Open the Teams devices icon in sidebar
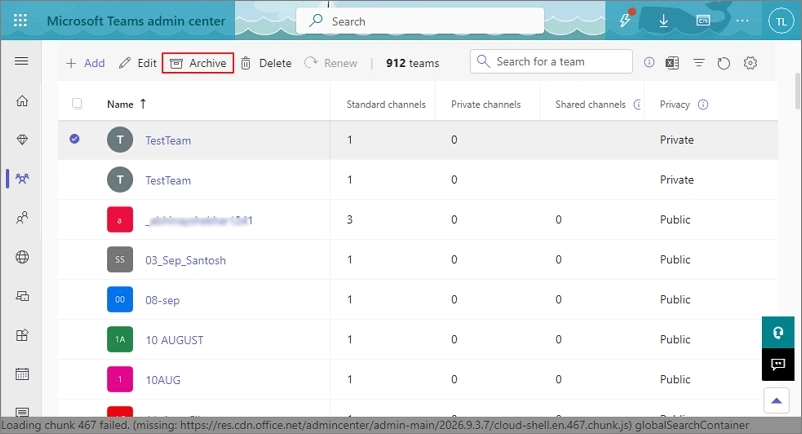This screenshot has width=802, height=434. (x=22, y=296)
